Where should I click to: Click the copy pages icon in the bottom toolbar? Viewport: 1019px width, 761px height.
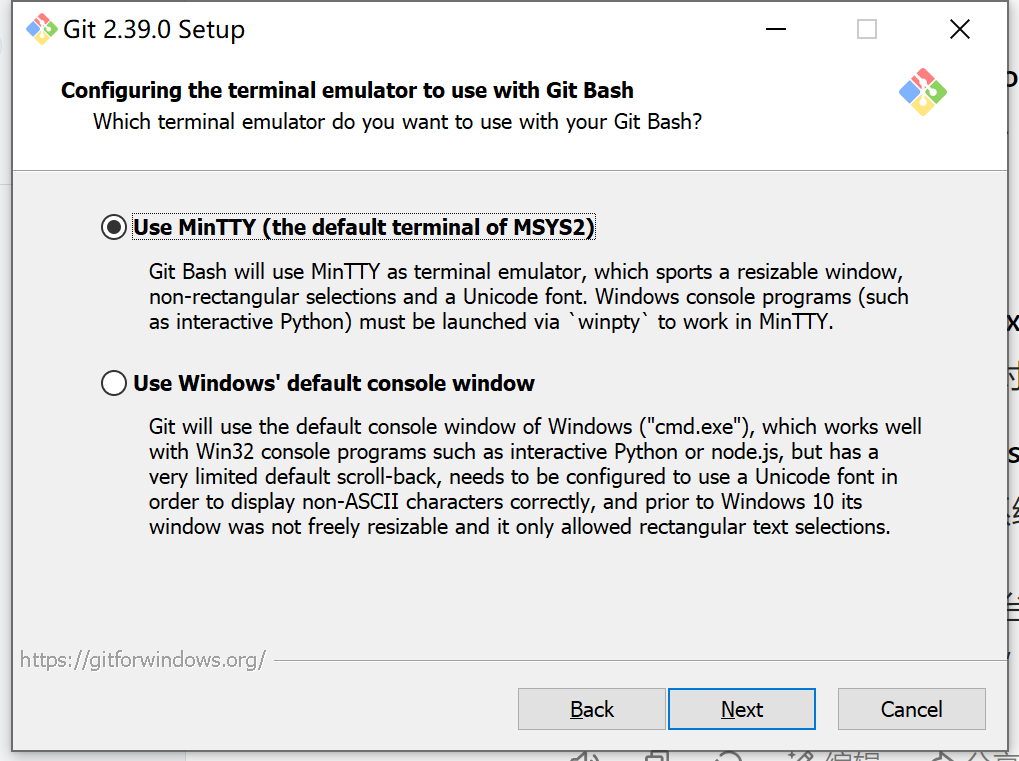click(x=655, y=757)
